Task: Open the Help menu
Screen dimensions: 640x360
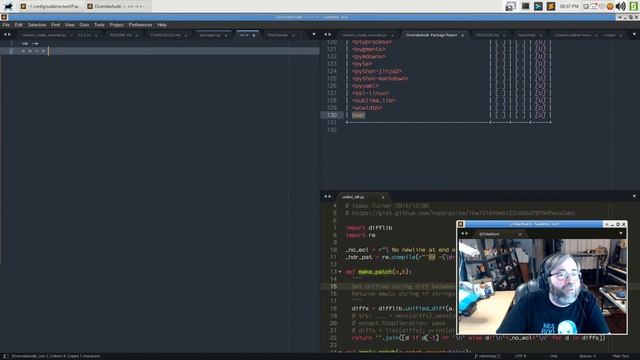Action: 162,25
